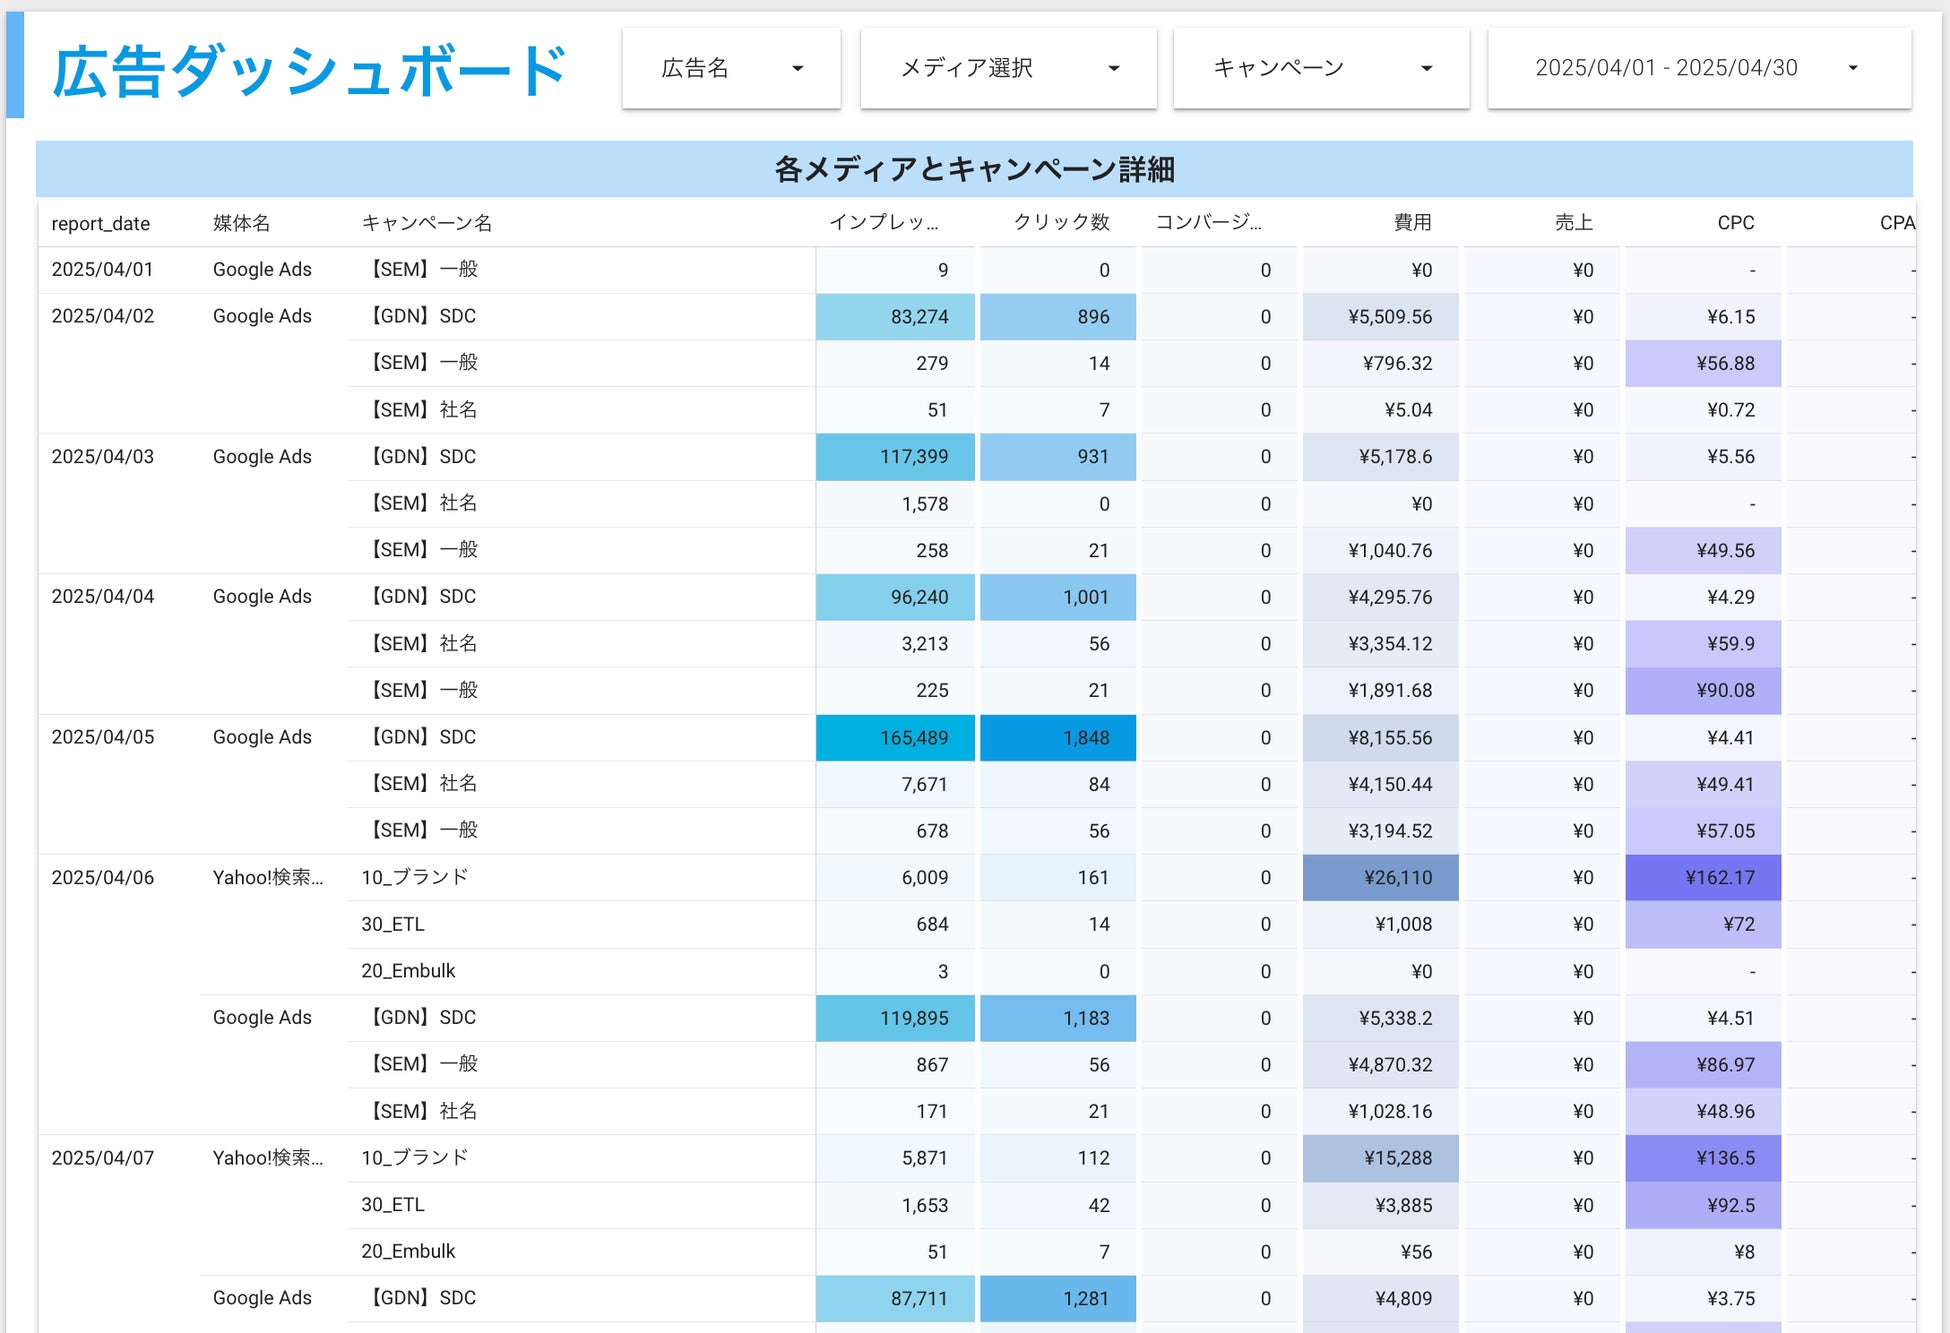Click the arrow icon in 広告名 filter
This screenshot has height=1333, width=1950.
tap(798, 69)
